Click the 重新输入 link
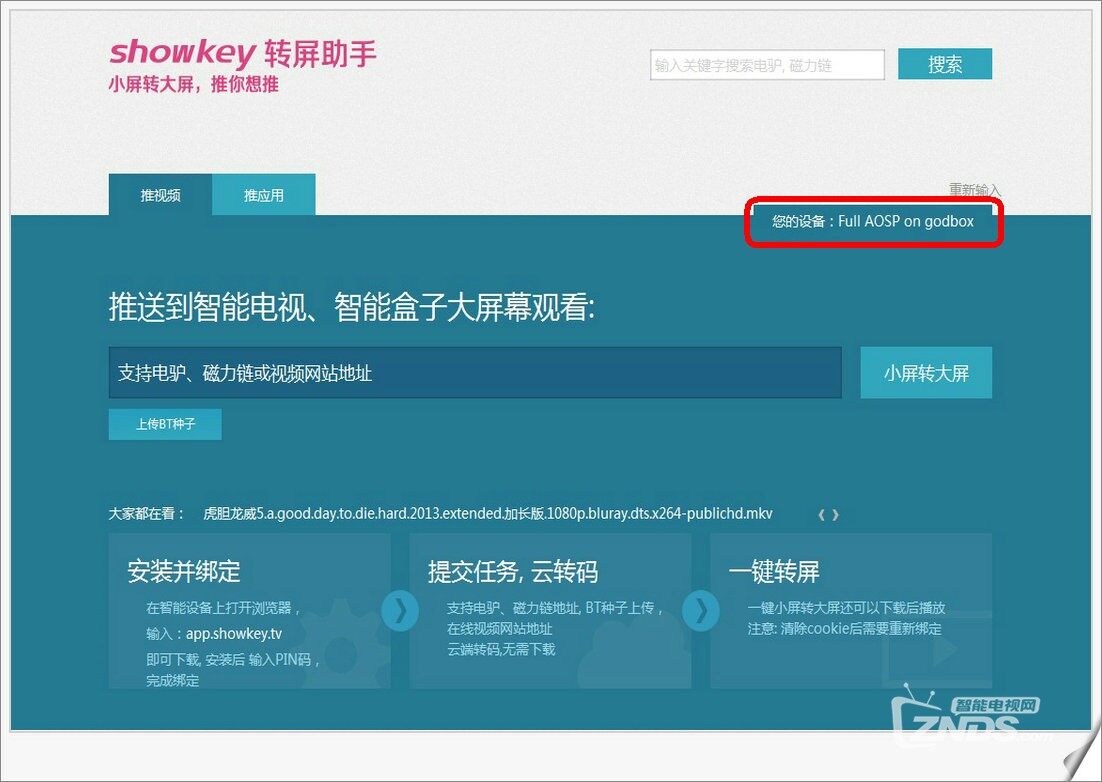This screenshot has width=1102, height=782. click(974, 190)
